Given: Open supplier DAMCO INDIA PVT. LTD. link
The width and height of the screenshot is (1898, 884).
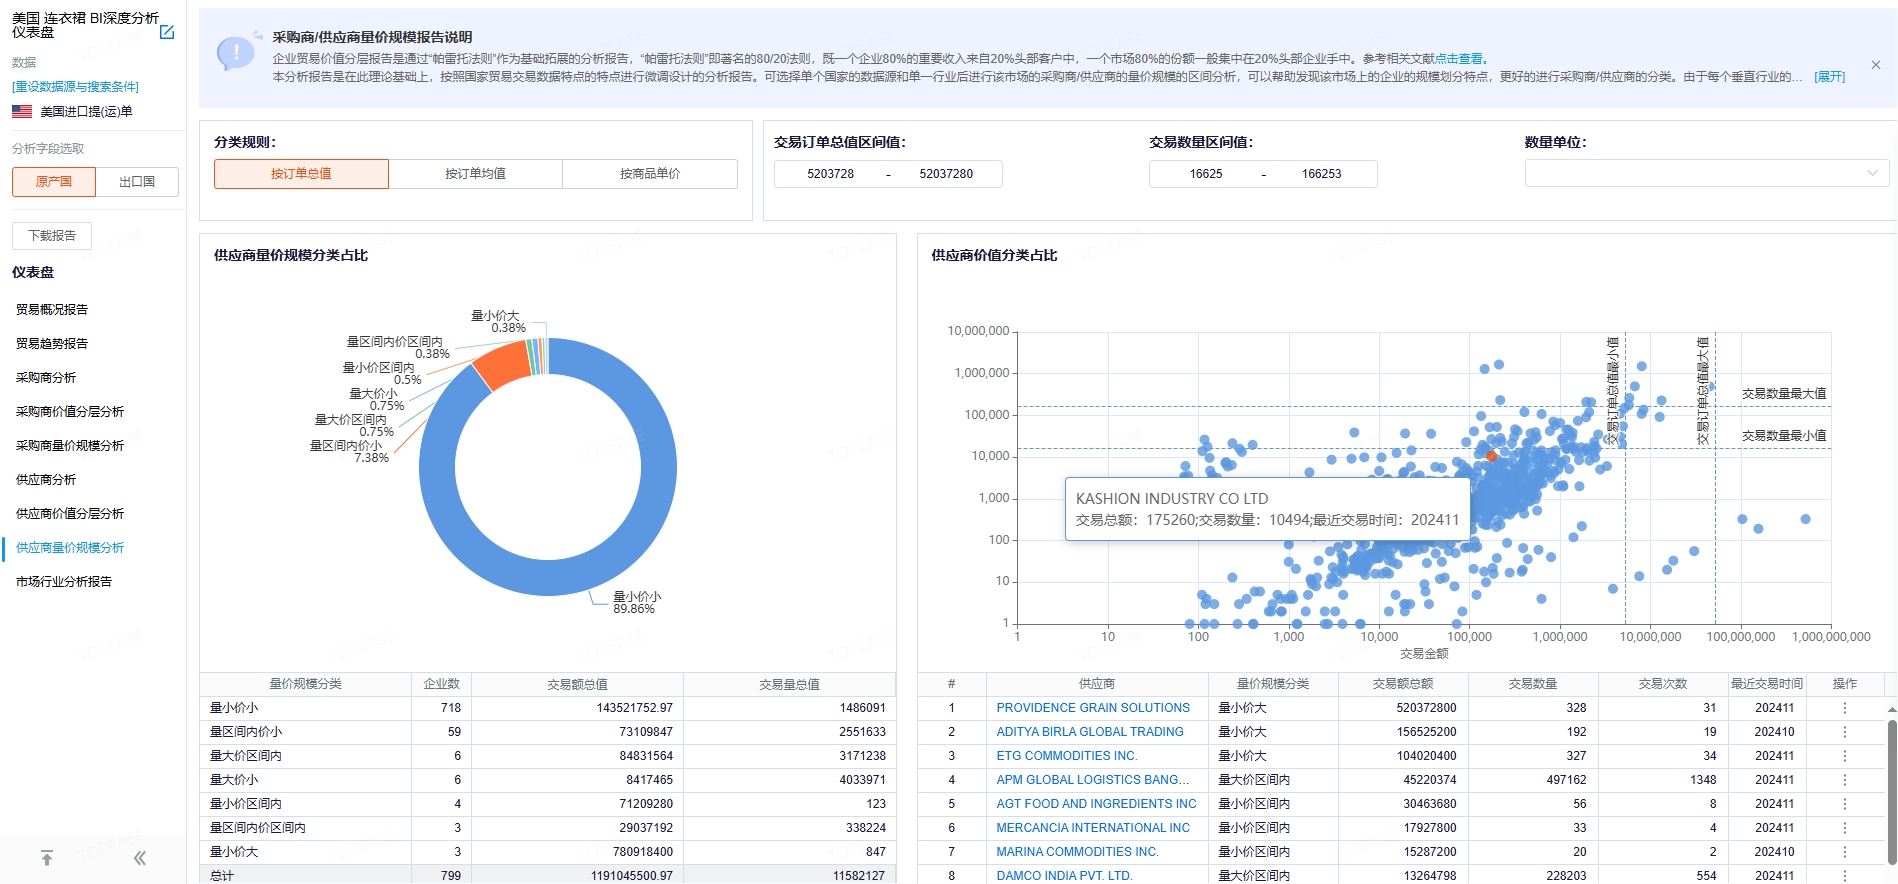Looking at the screenshot, I should [1064, 876].
